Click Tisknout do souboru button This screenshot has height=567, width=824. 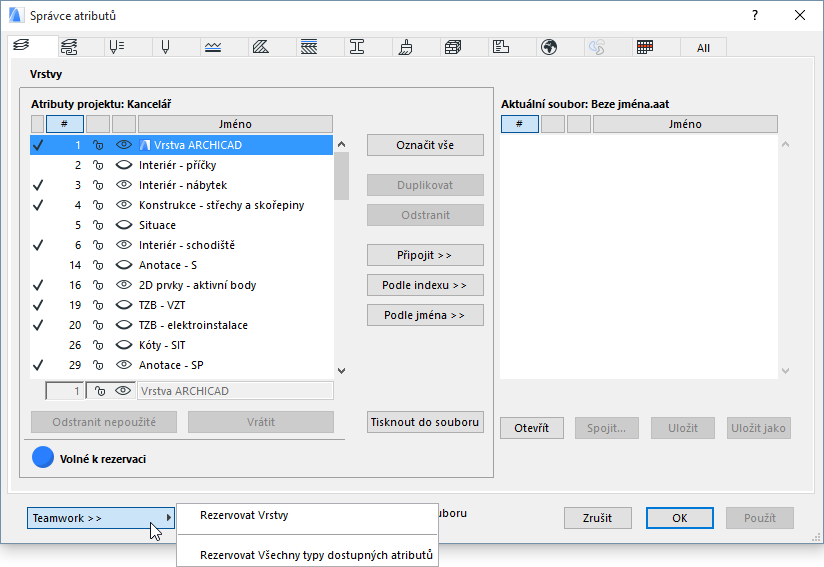tap(425, 422)
